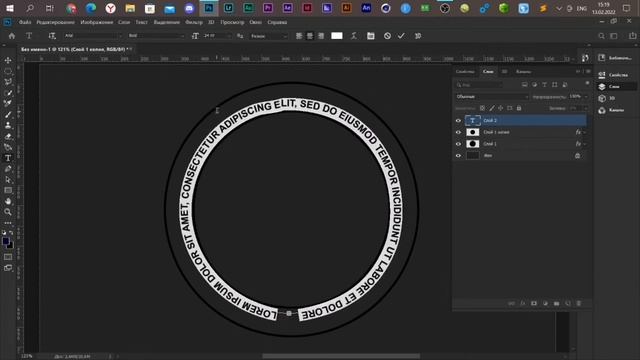
Task: Select the Brush tool
Action: point(8,115)
